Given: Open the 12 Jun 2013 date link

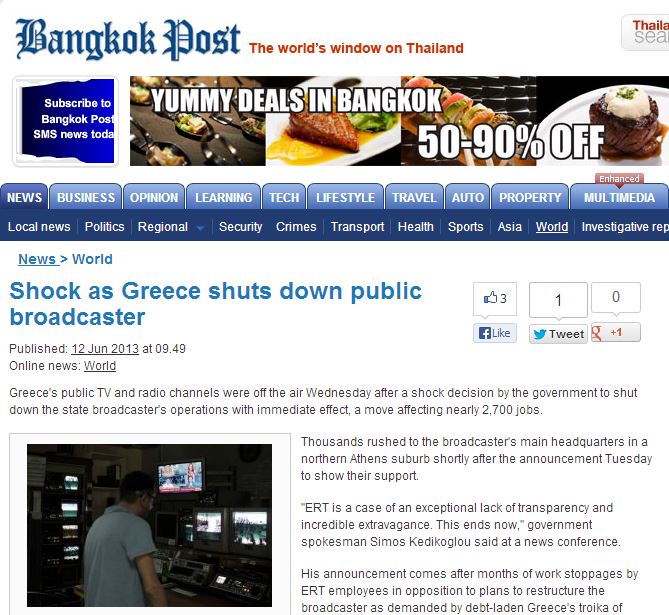Looking at the screenshot, I should coord(105,349).
